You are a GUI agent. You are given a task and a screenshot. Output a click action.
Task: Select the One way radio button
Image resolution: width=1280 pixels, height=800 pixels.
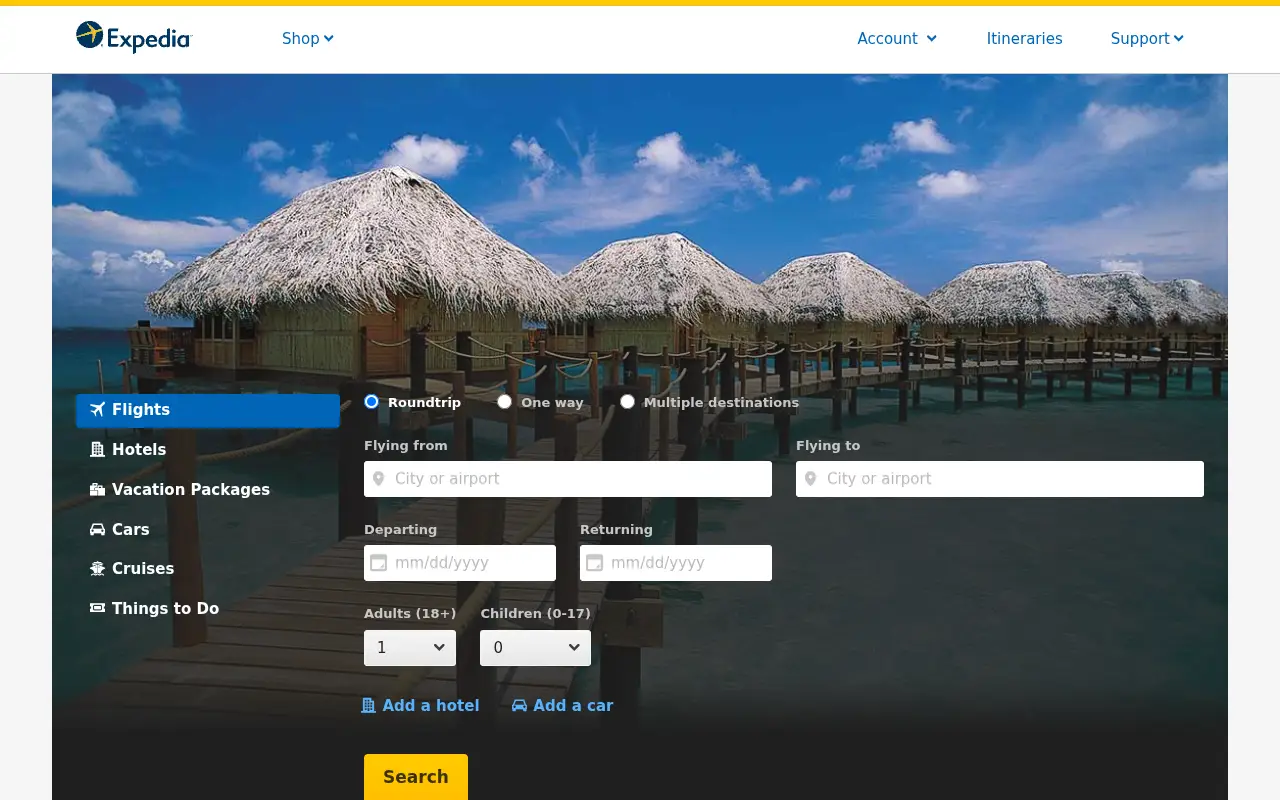pyautogui.click(x=505, y=402)
